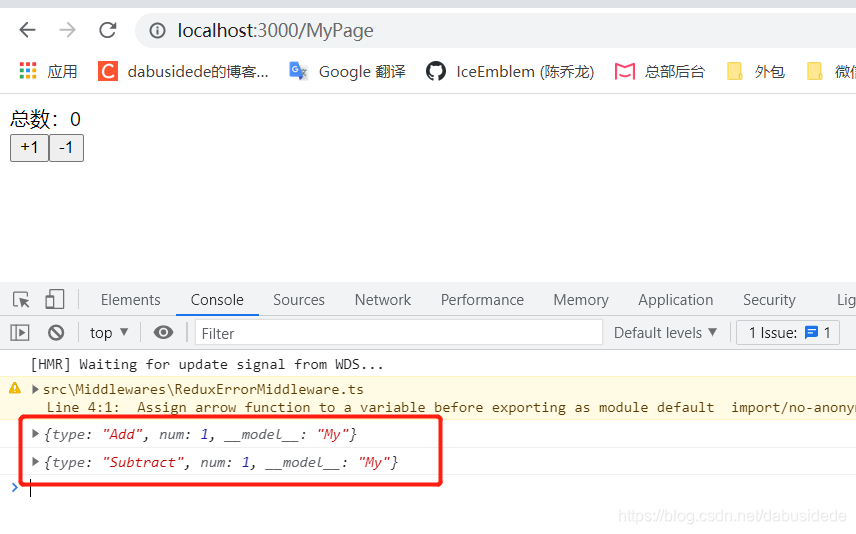Switch to the Sources tab
This screenshot has height=534, width=856.
299,300
